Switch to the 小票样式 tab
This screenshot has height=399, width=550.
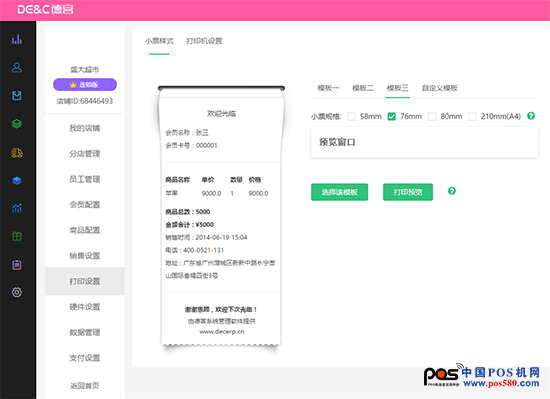[x=159, y=41]
